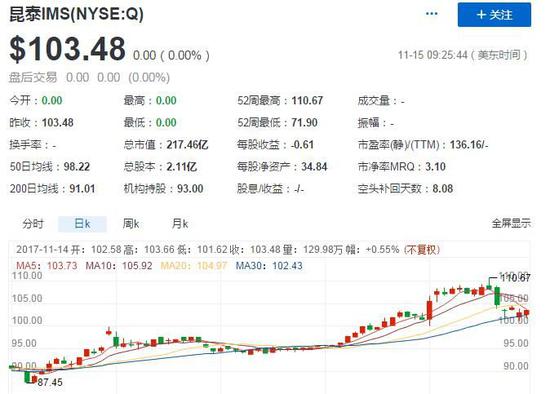Viewport: 550px width, 394px height.
Task: Click the 不复权 adjustment label in chart header
Action: 422,250
